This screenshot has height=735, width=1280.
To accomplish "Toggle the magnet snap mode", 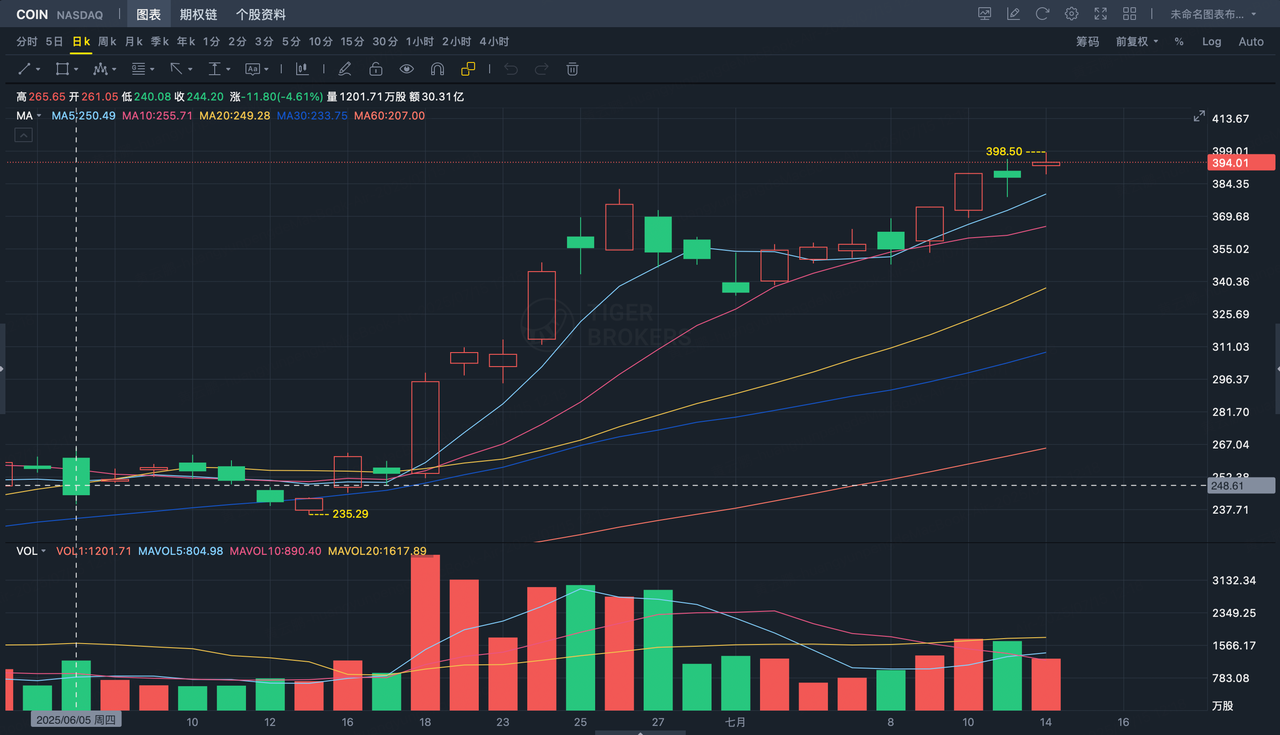I will tap(437, 69).
